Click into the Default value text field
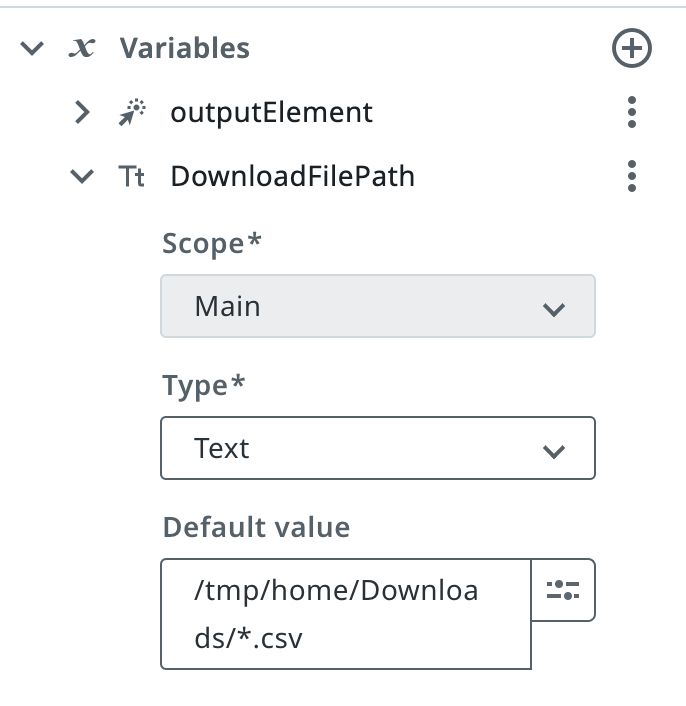 [x=345, y=613]
